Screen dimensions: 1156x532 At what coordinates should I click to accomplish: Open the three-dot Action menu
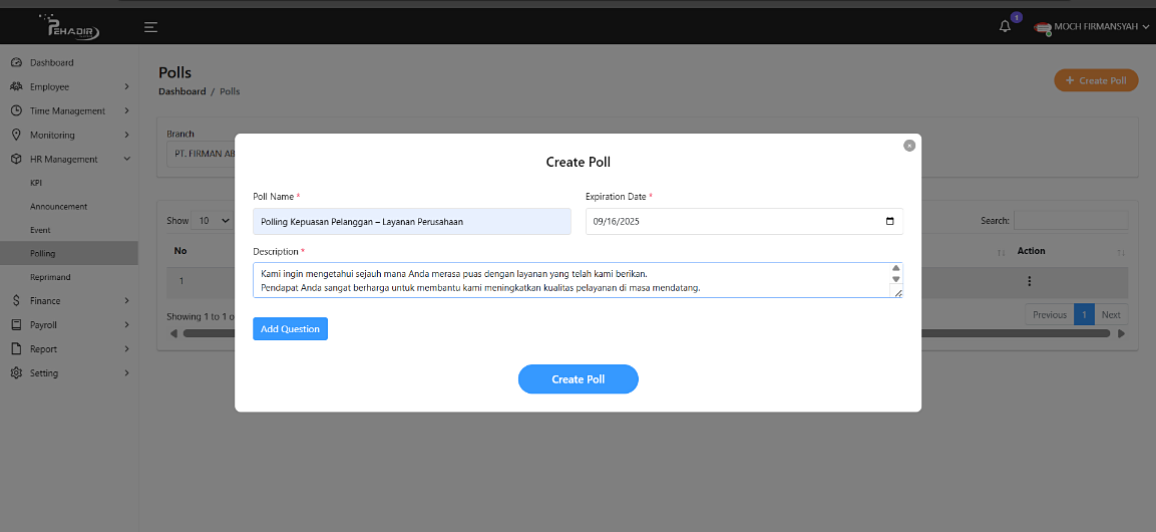[x=1029, y=282]
